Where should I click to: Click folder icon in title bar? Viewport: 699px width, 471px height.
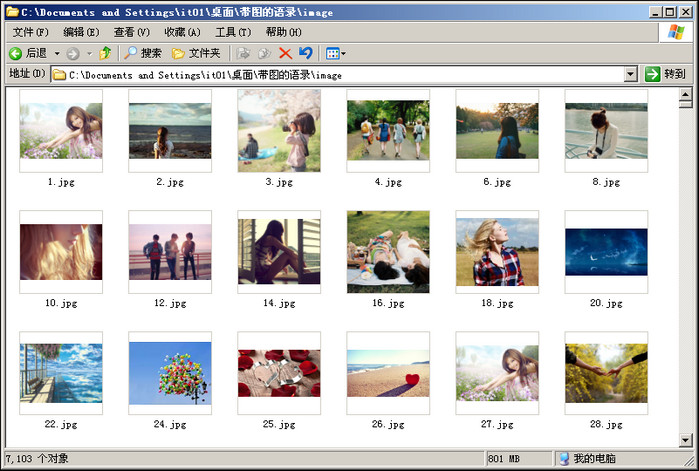click(12, 12)
